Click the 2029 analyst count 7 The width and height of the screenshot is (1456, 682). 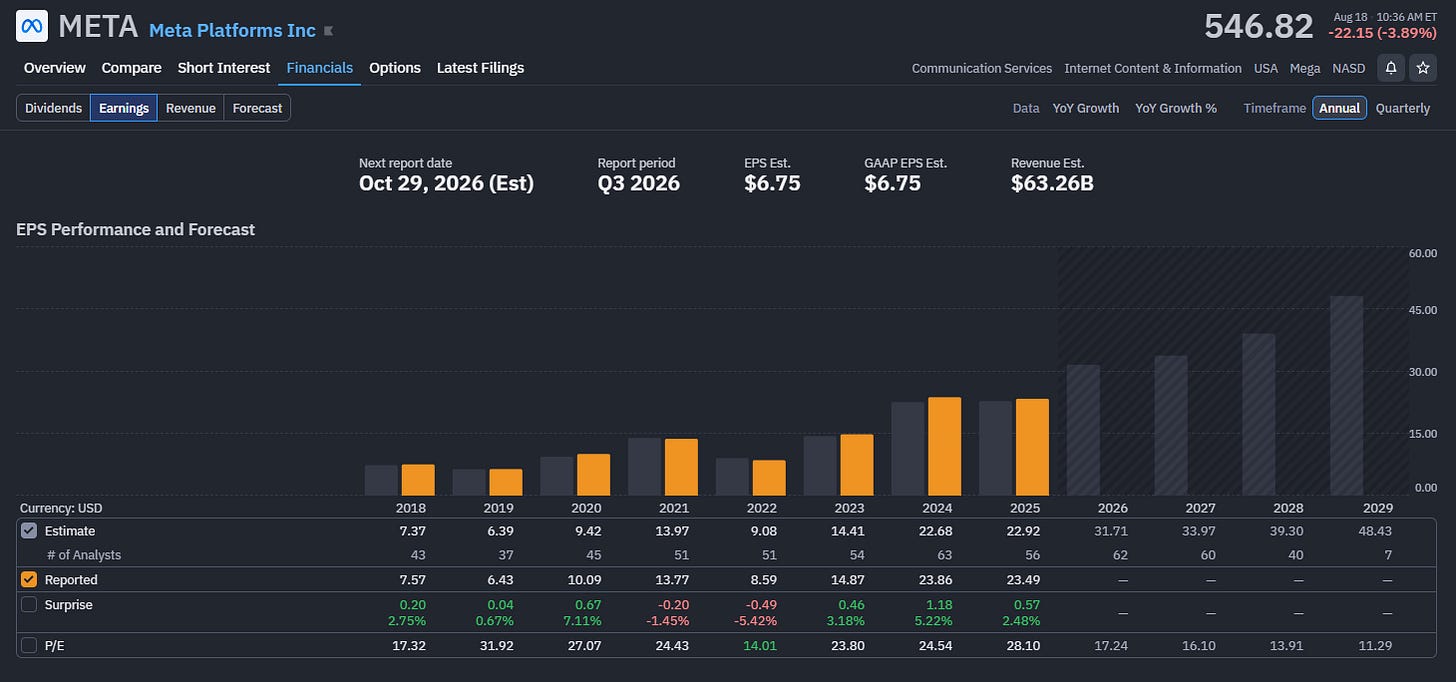(x=1388, y=555)
